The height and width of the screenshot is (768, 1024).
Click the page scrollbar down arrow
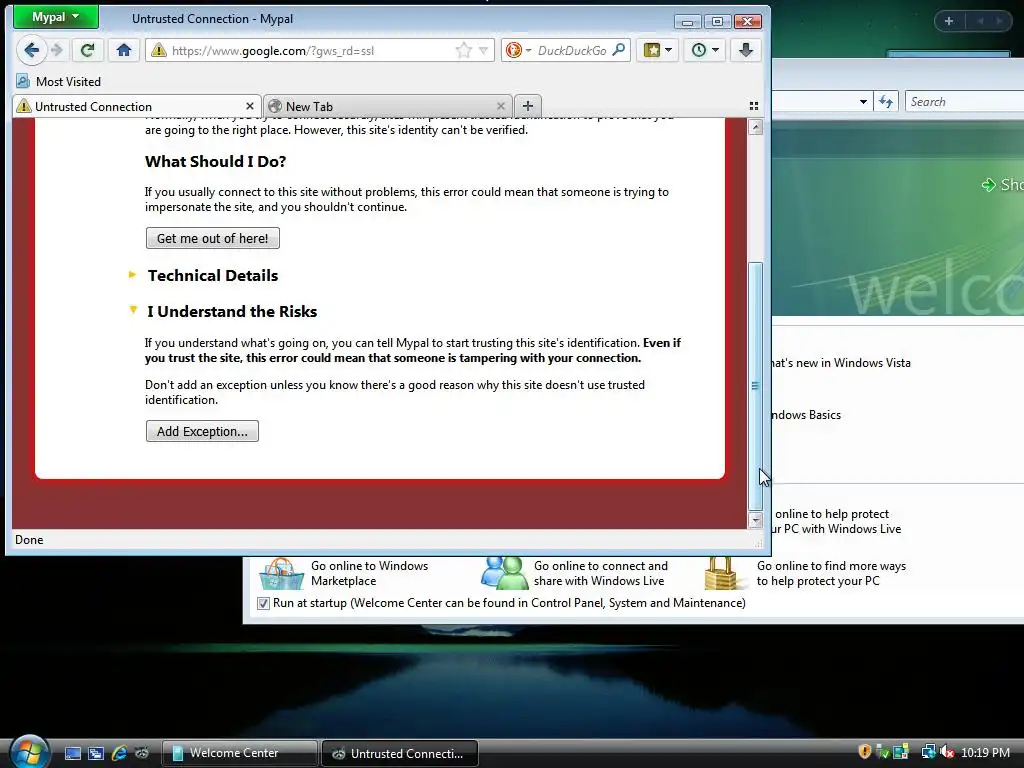point(756,520)
